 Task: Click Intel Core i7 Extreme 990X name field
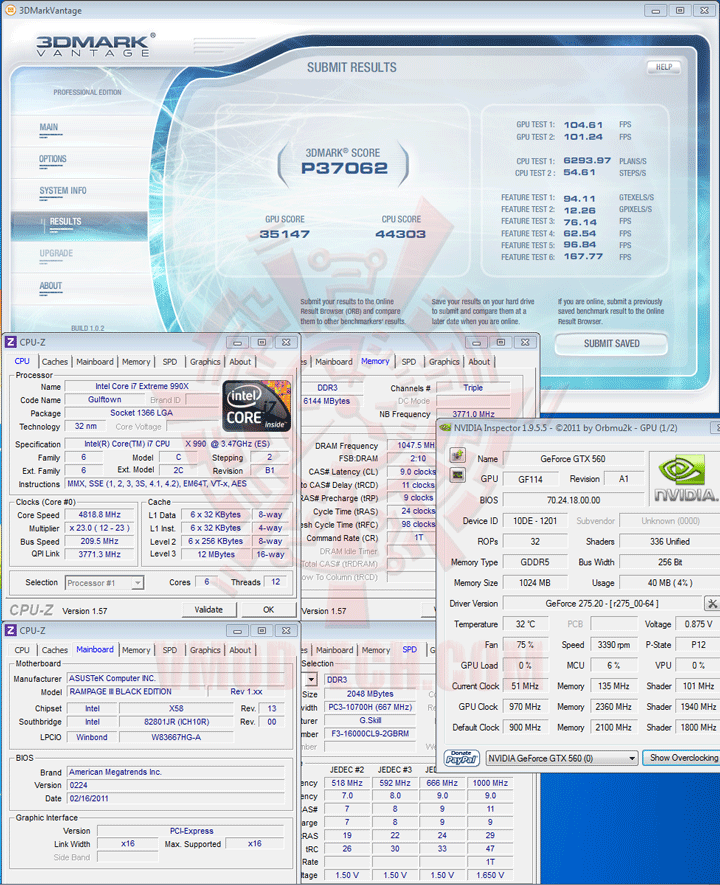point(142,386)
